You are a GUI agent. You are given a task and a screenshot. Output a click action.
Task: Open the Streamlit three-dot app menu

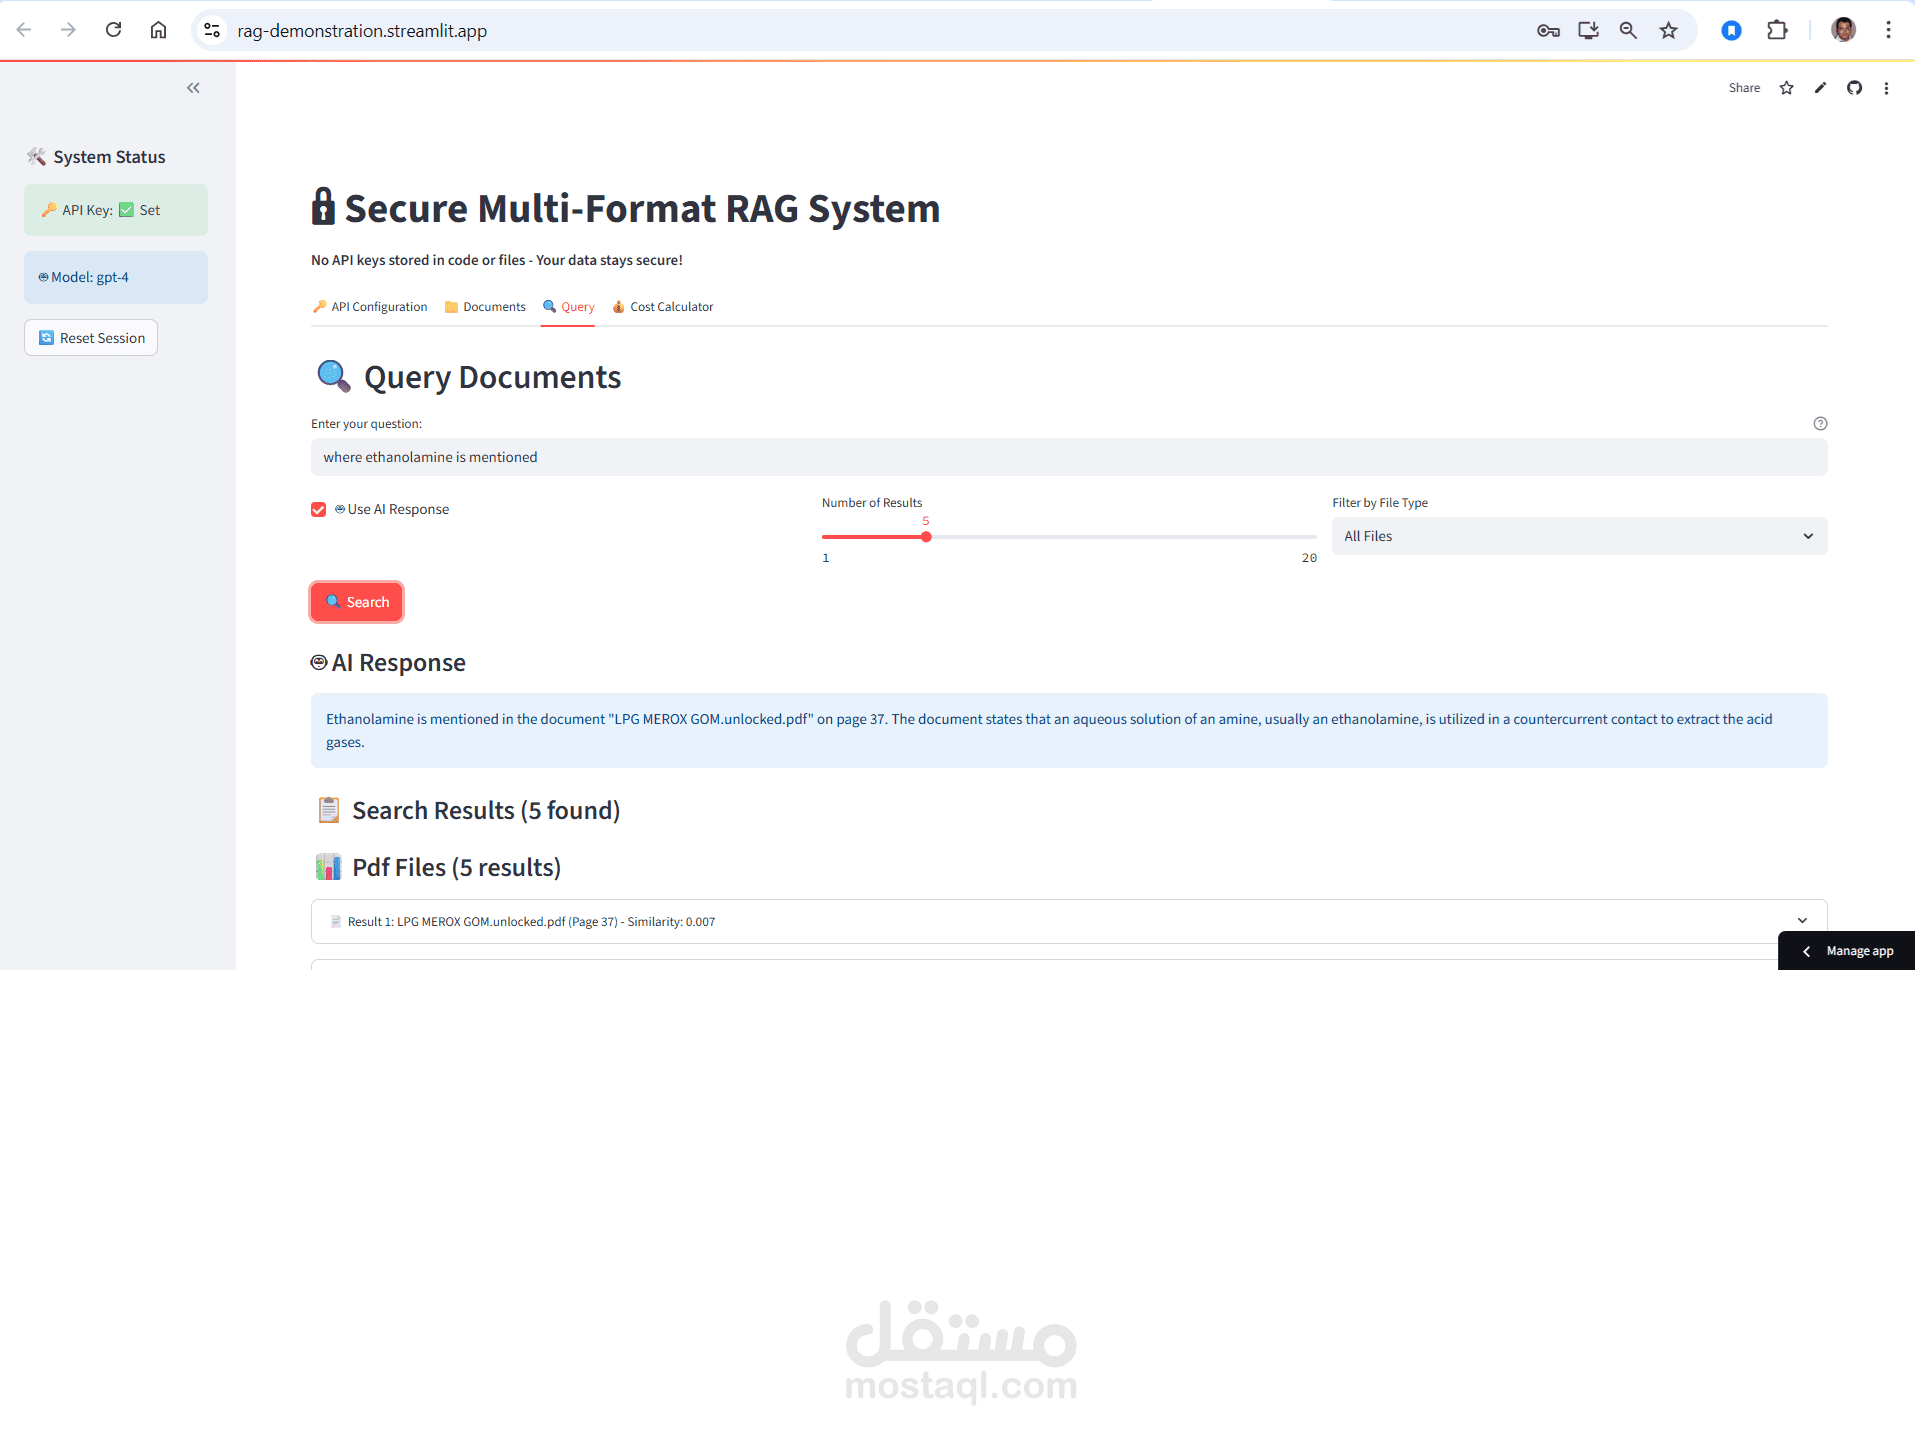click(x=1886, y=88)
